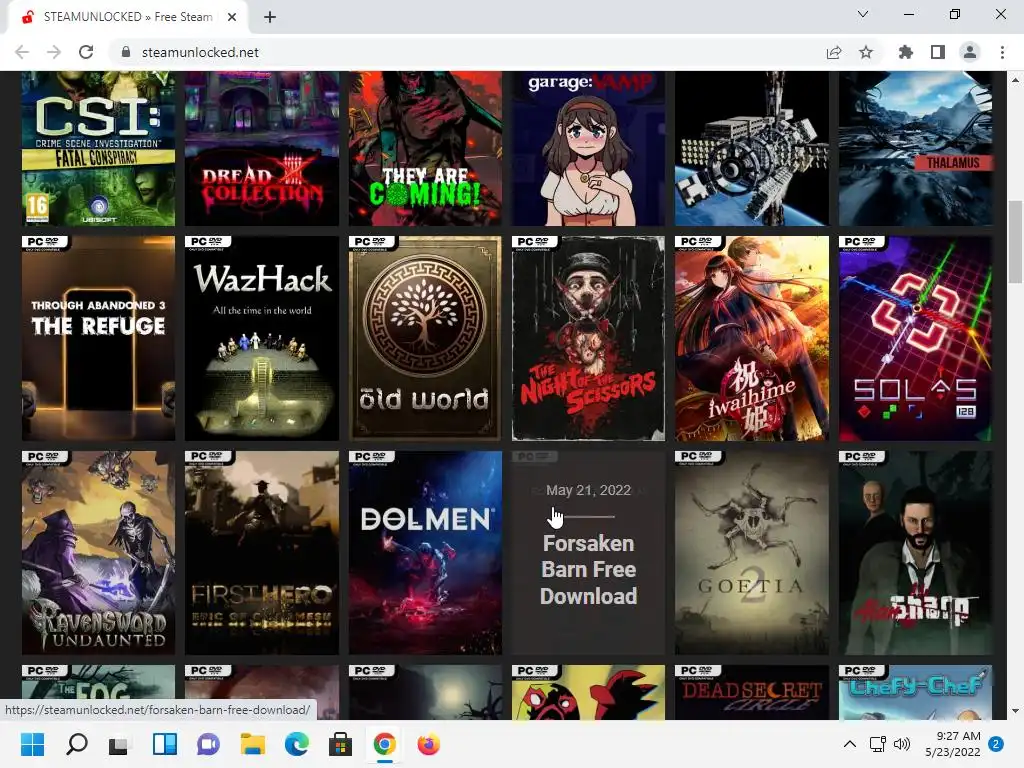The height and width of the screenshot is (768, 1024).
Task: Open Dead Secret Circle game cover
Action: point(752,692)
